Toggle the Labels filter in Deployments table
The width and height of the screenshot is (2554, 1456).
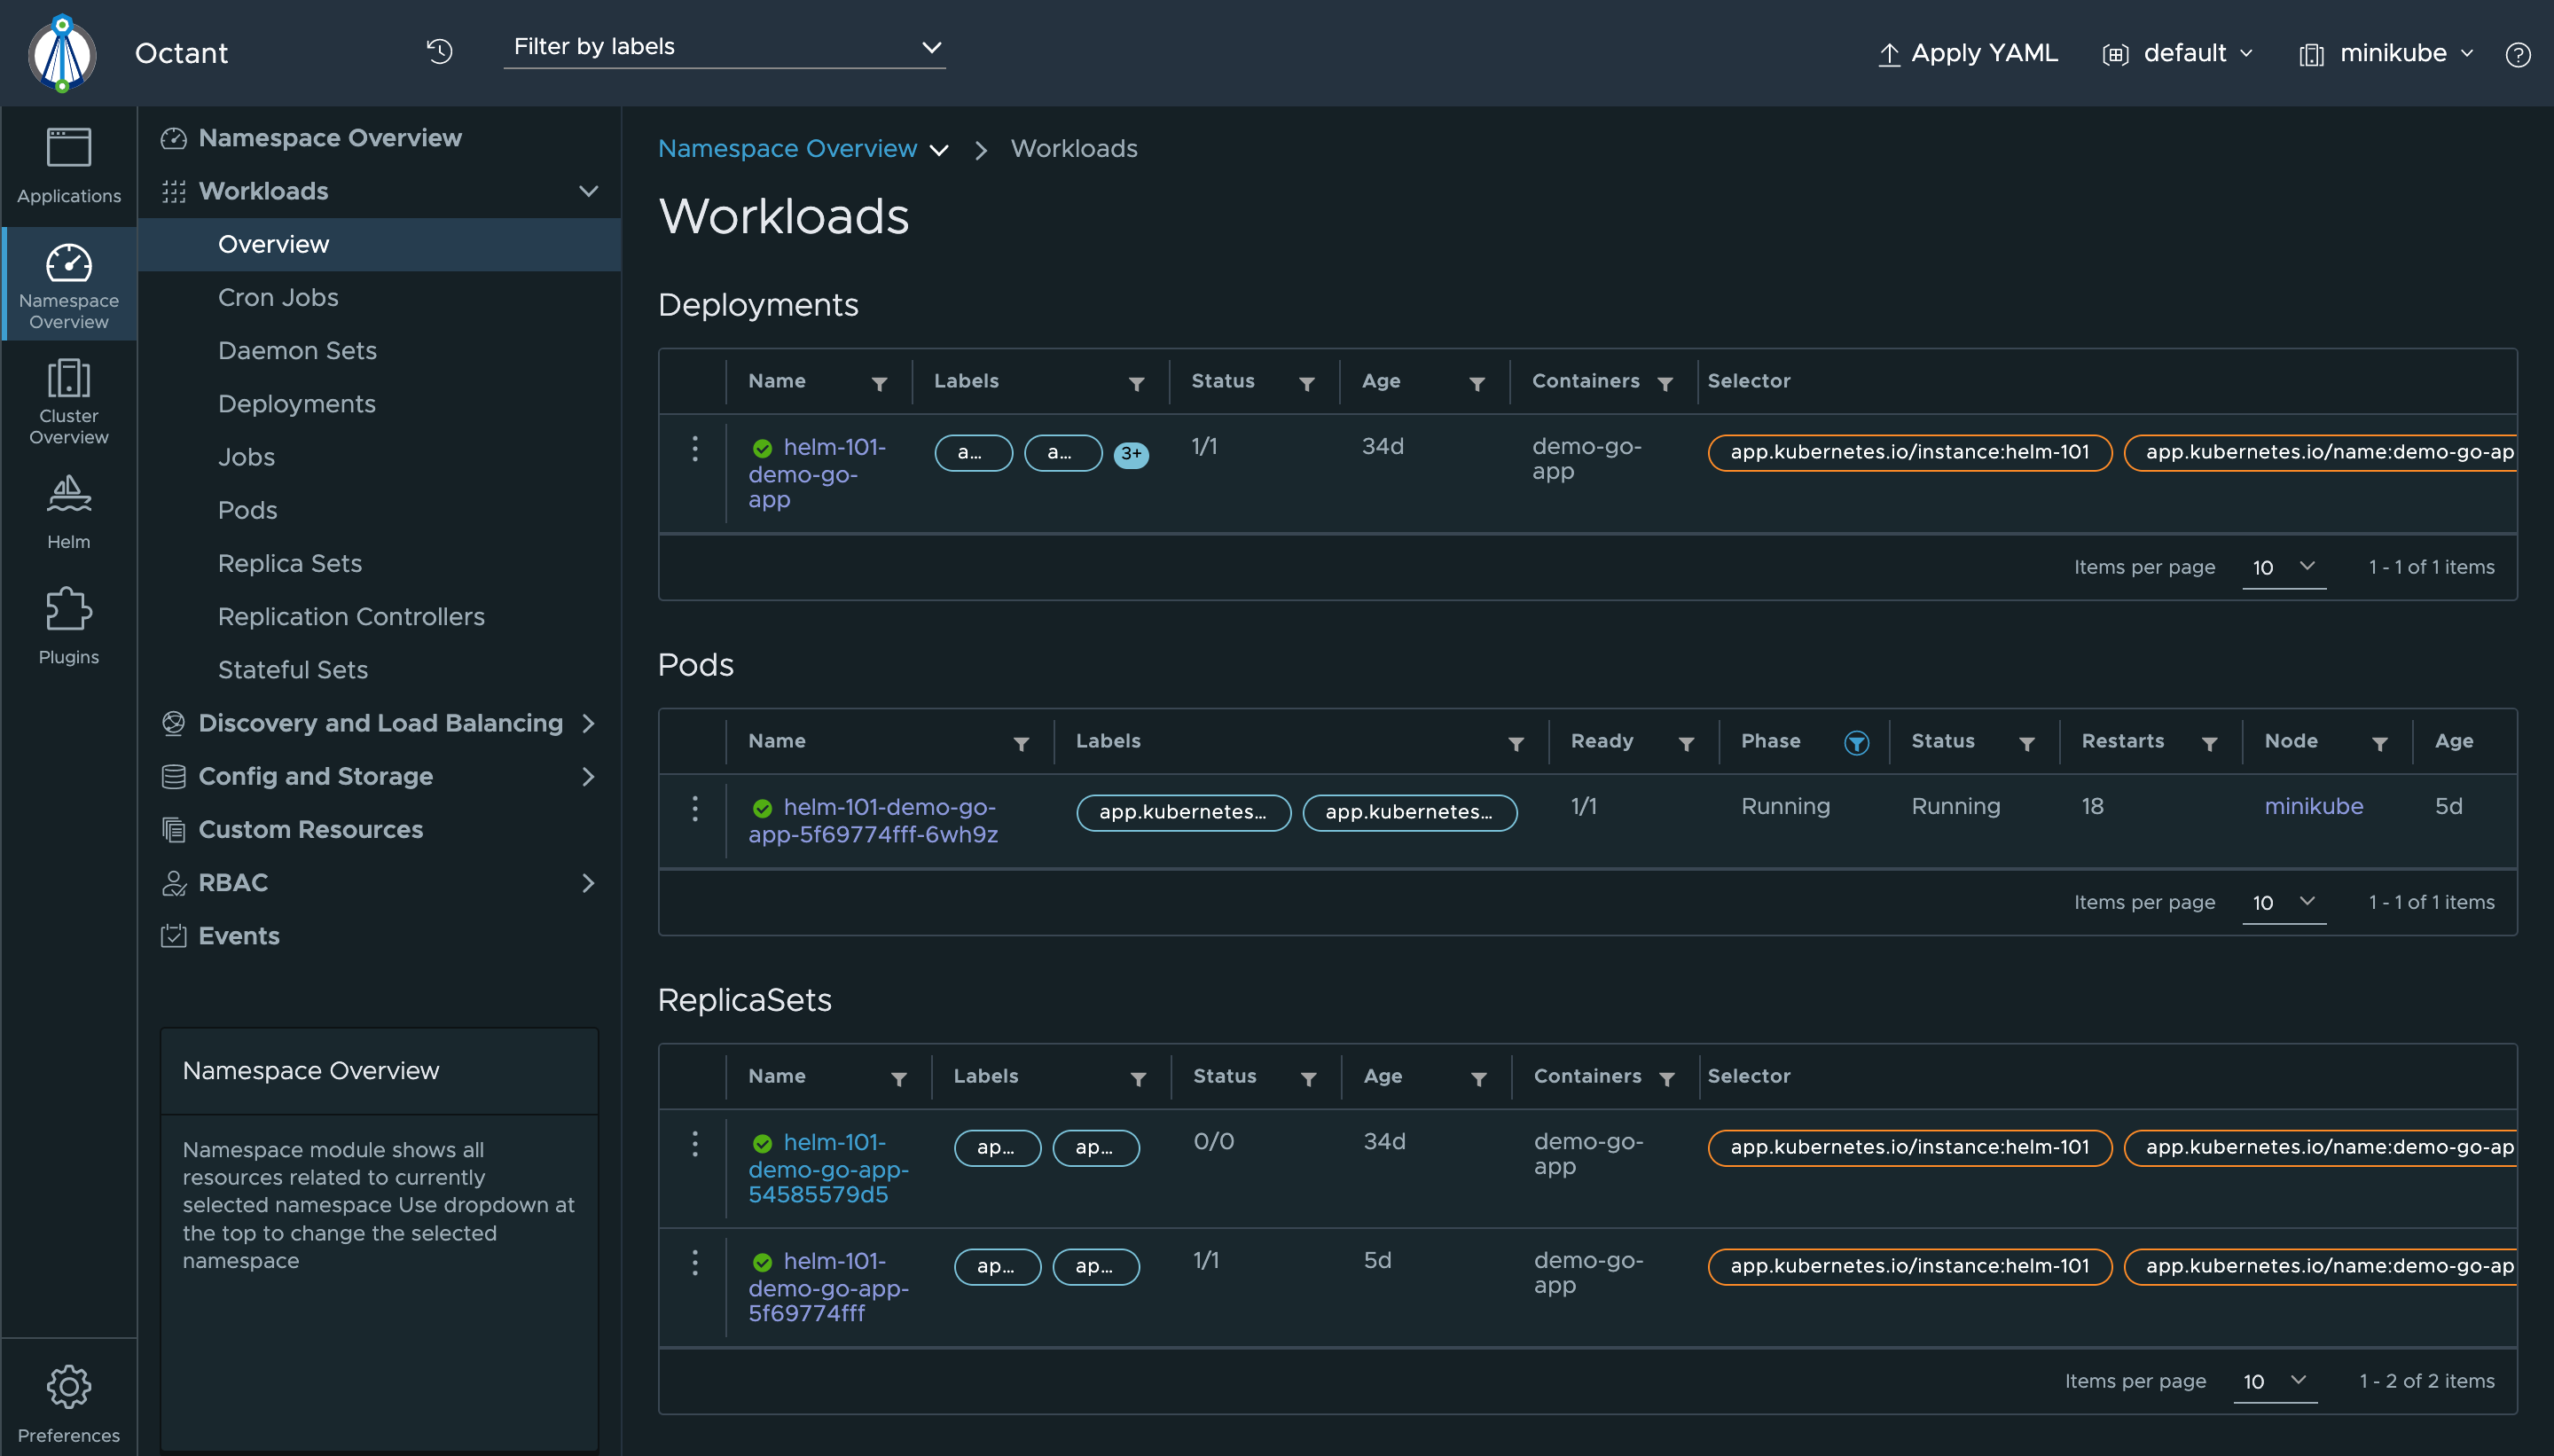point(1135,382)
